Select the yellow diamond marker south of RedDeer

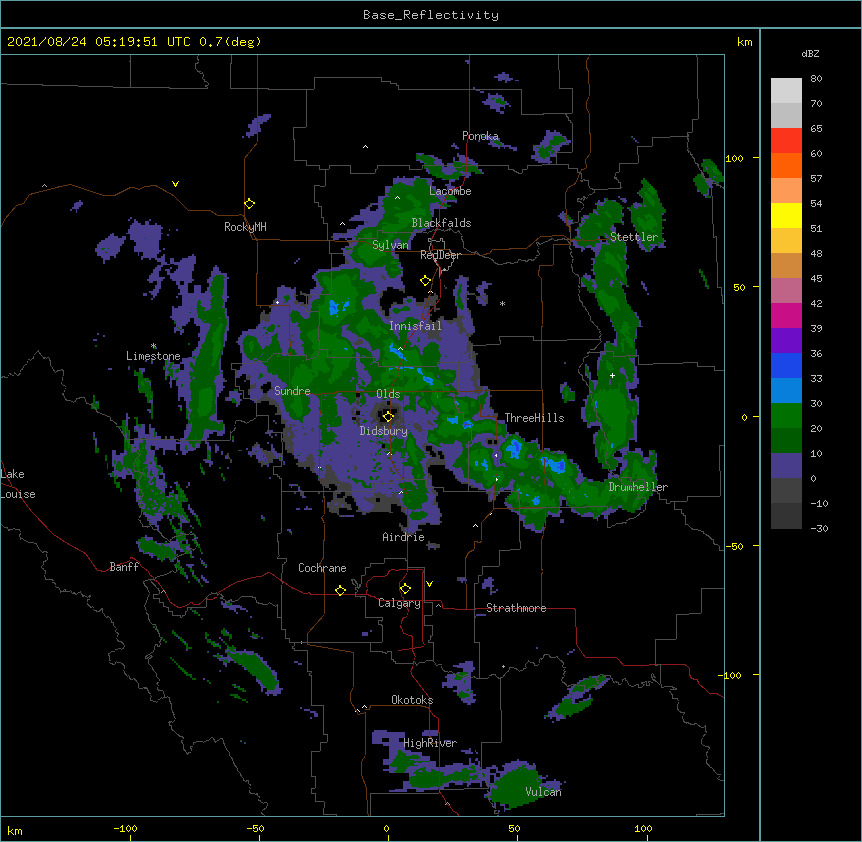(426, 281)
